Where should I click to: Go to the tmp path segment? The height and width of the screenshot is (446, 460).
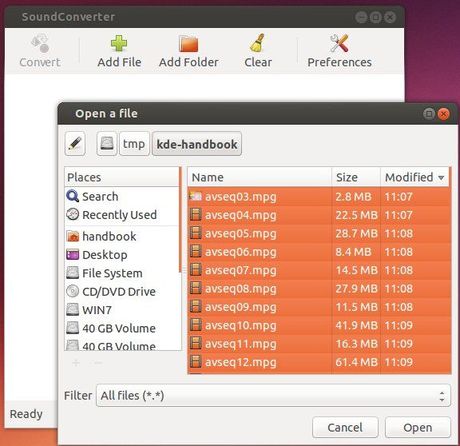134,144
